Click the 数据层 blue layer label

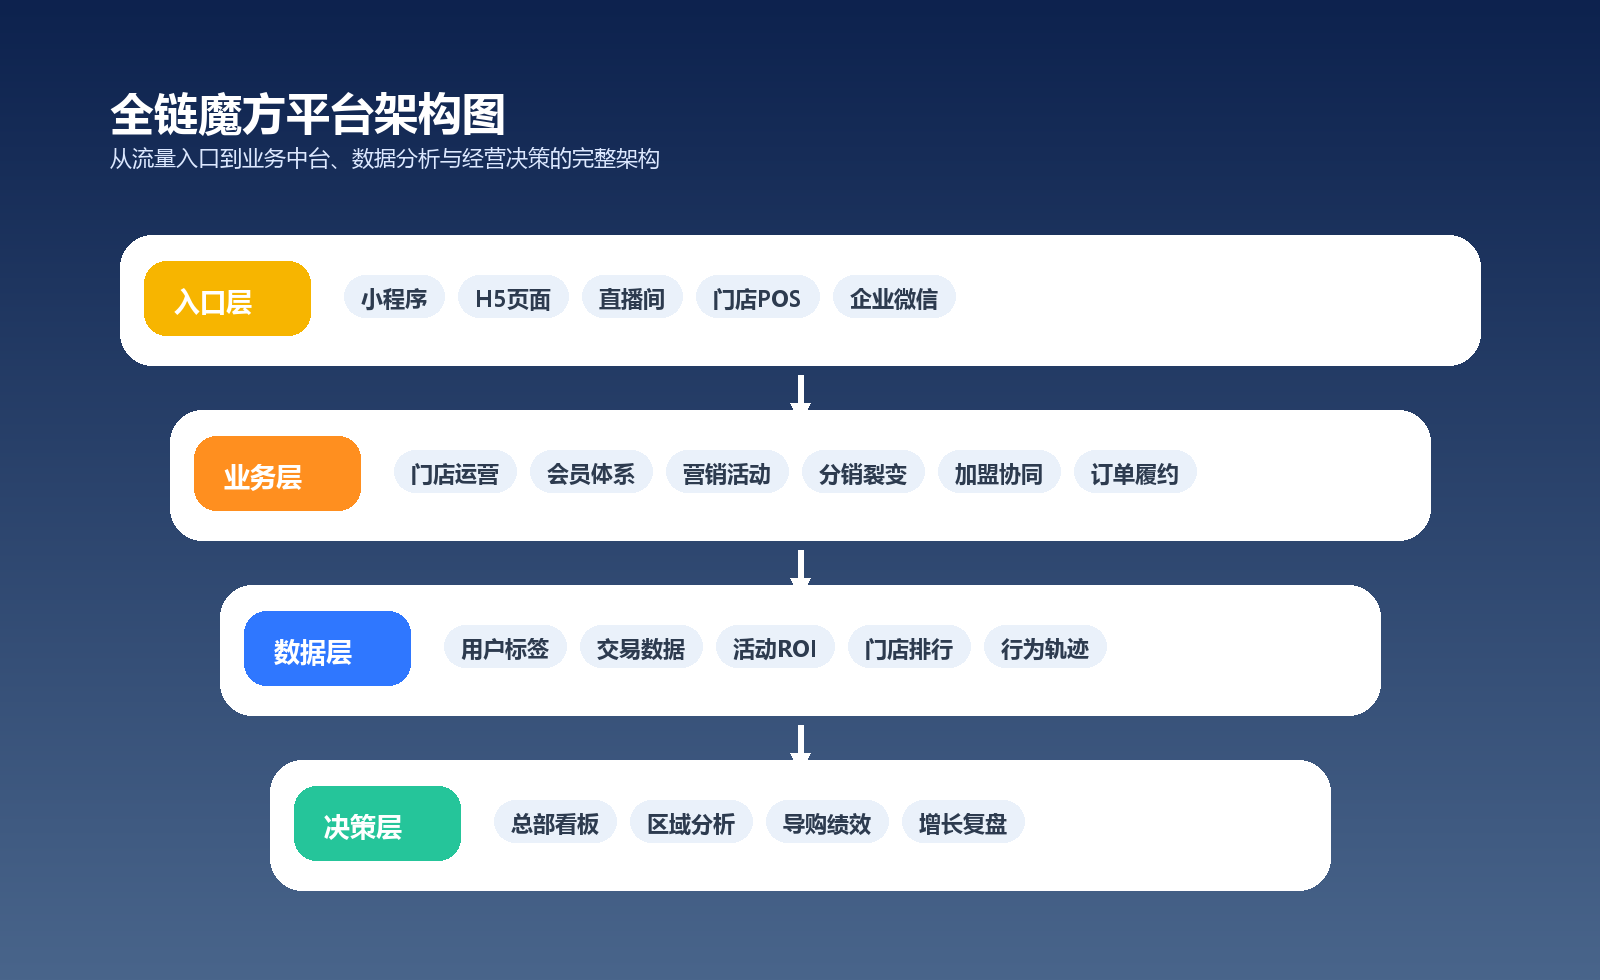click(327, 649)
